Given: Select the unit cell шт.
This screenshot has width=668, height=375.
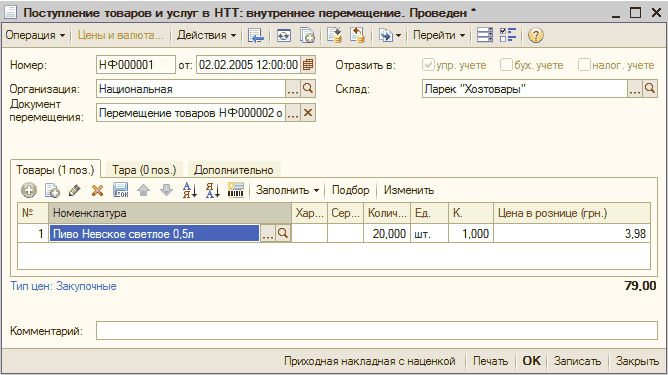Looking at the screenshot, I should pyautogui.click(x=429, y=234).
